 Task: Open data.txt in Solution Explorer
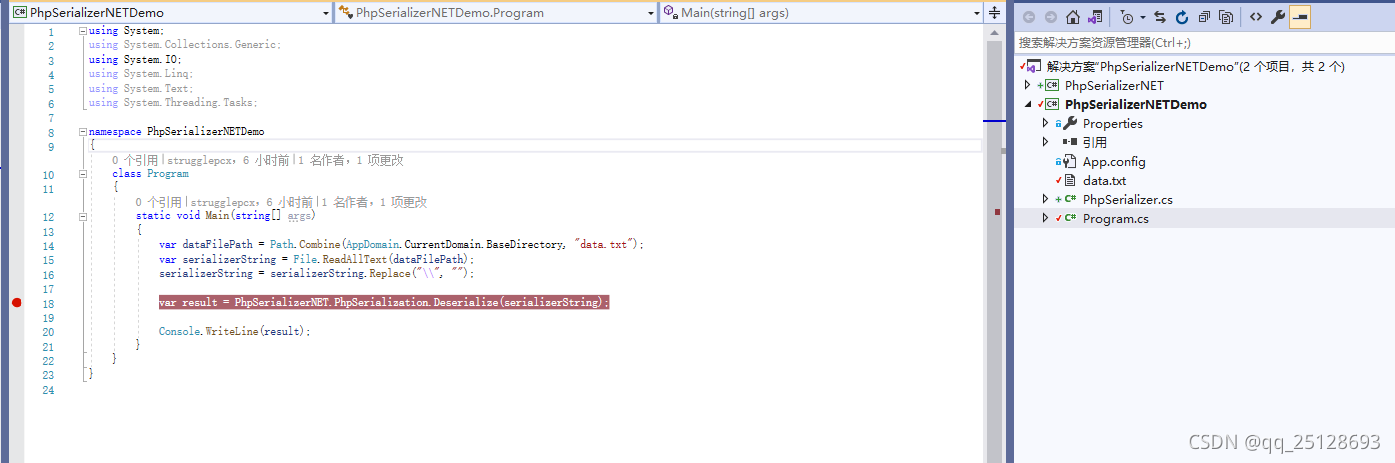1104,180
